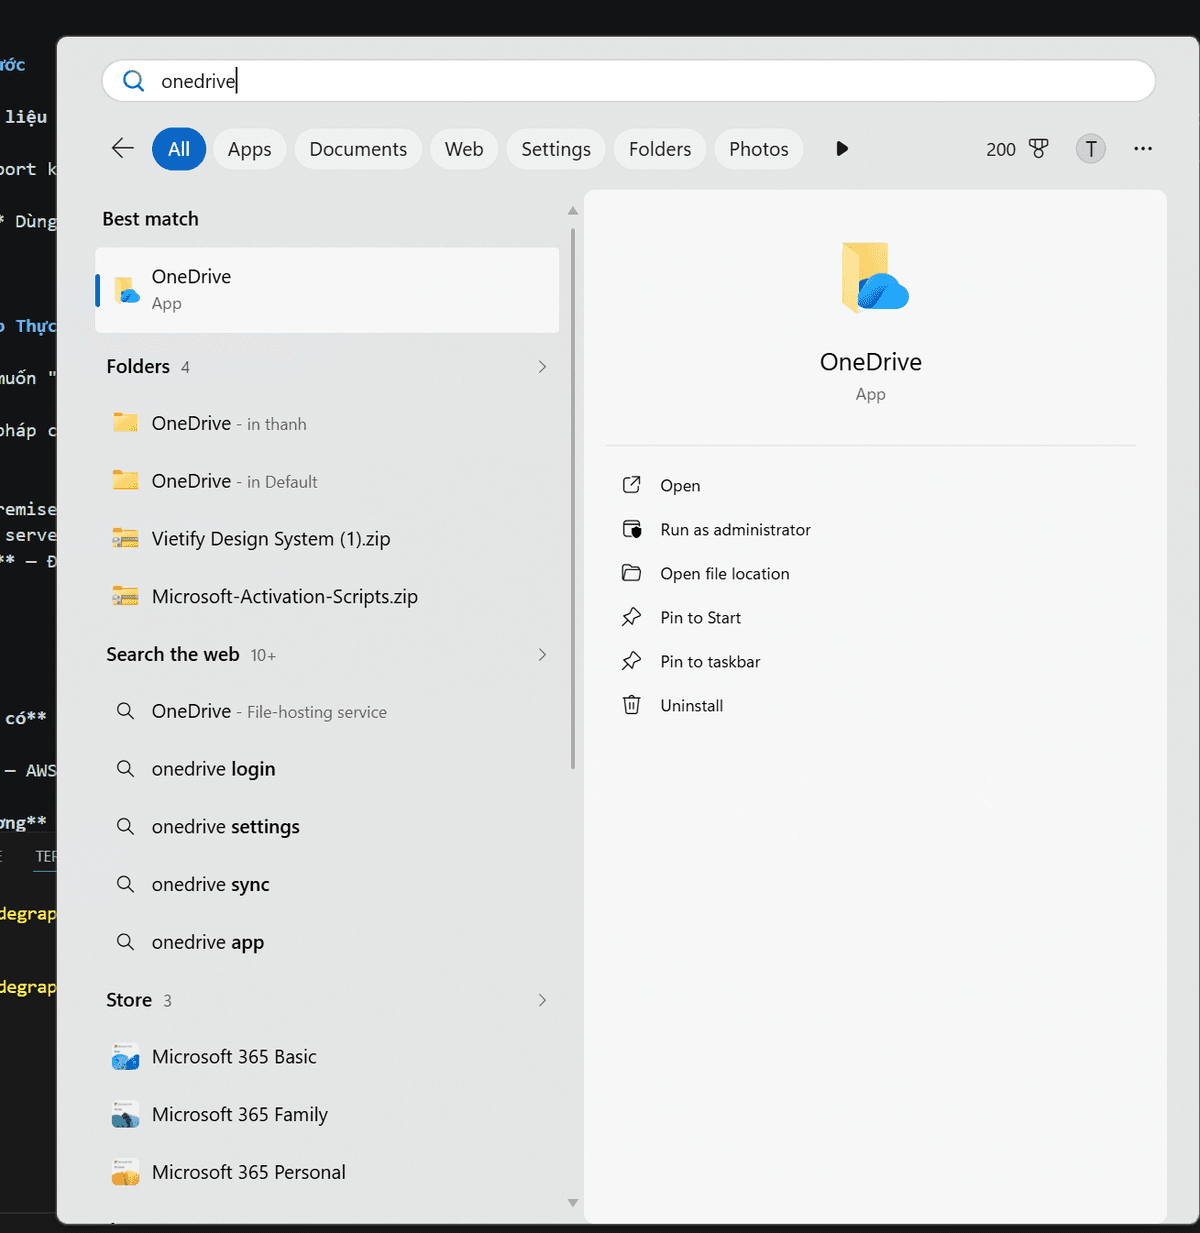This screenshot has height=1233, width=1200.
Task: Switch to the Web filter tab
Action: tap(464, 149)
